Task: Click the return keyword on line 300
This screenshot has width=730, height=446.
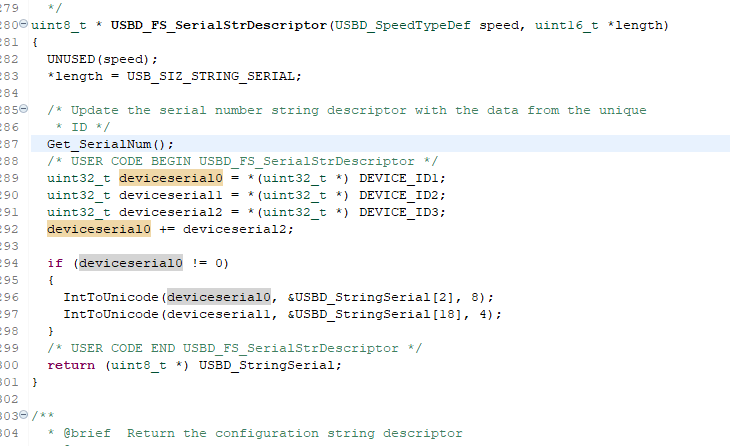Action: tap(70, 364)
